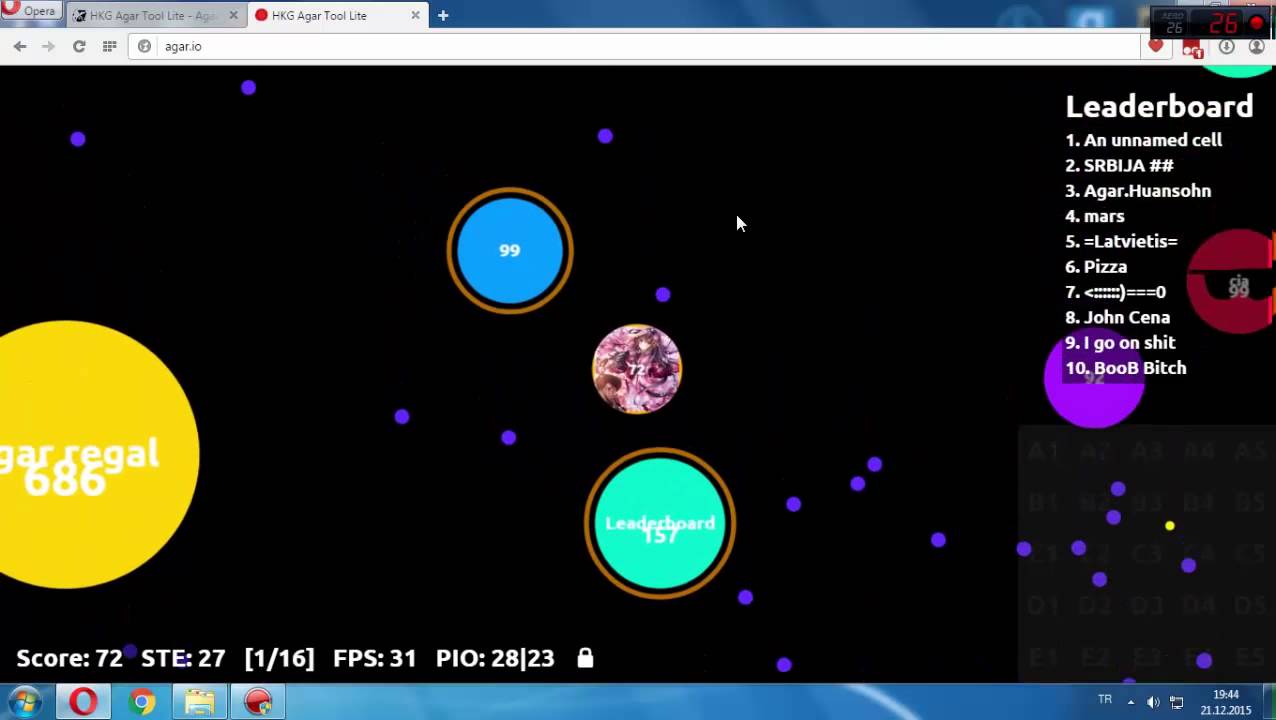This screenshot has width=1276, height=720.
Task: Open a new browser tab
Action: [x=443, y=15]
